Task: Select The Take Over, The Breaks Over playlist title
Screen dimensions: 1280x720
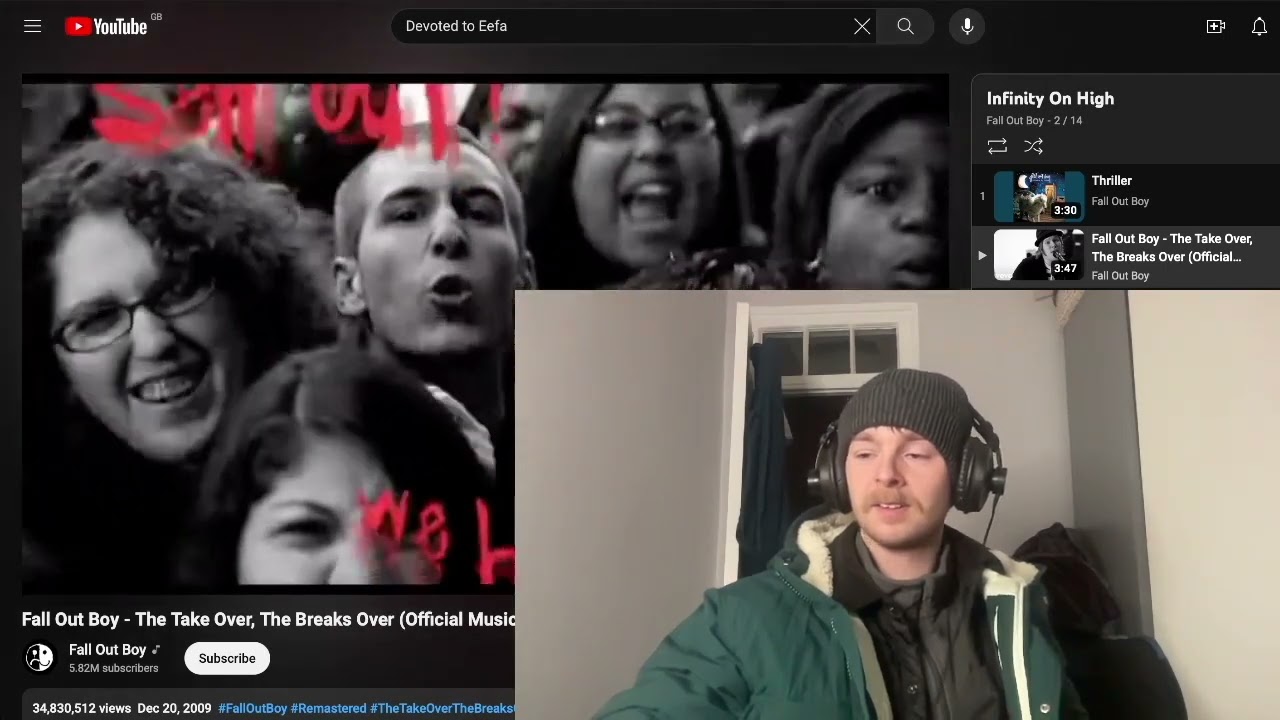Action: point(1171,248)
